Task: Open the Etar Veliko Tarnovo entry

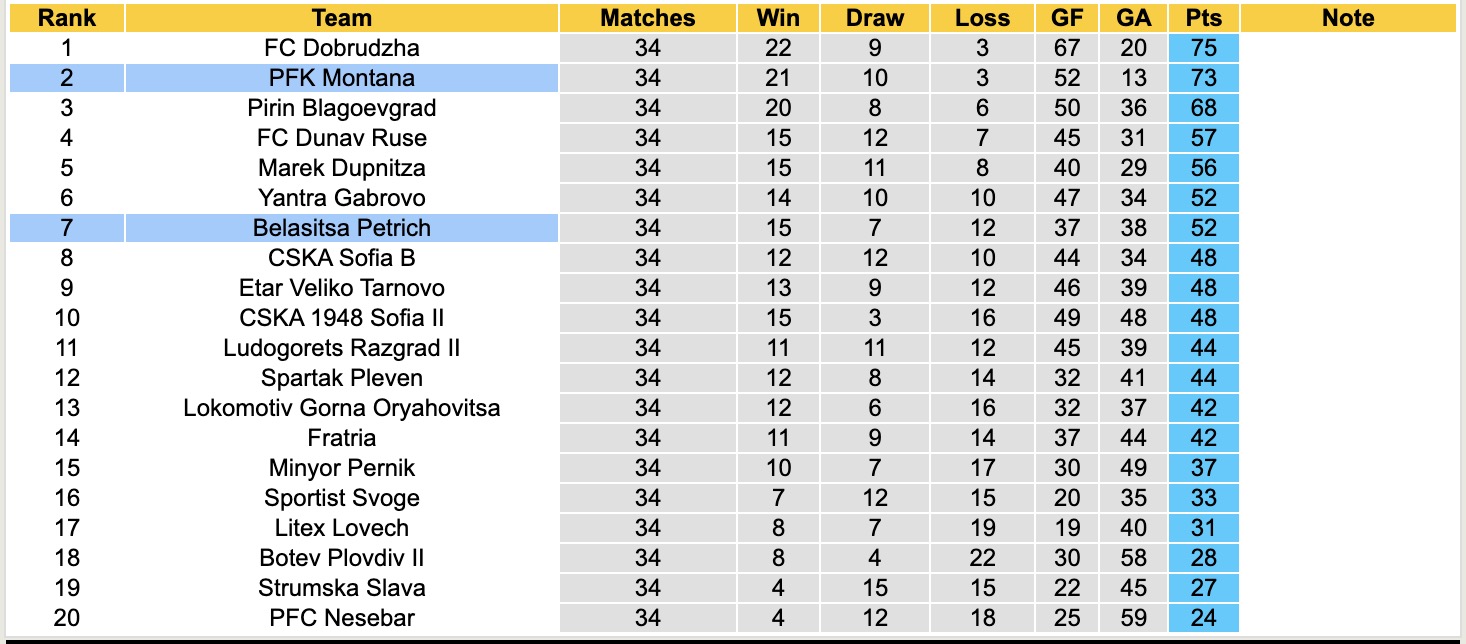Action: click(x=341, y=288)
